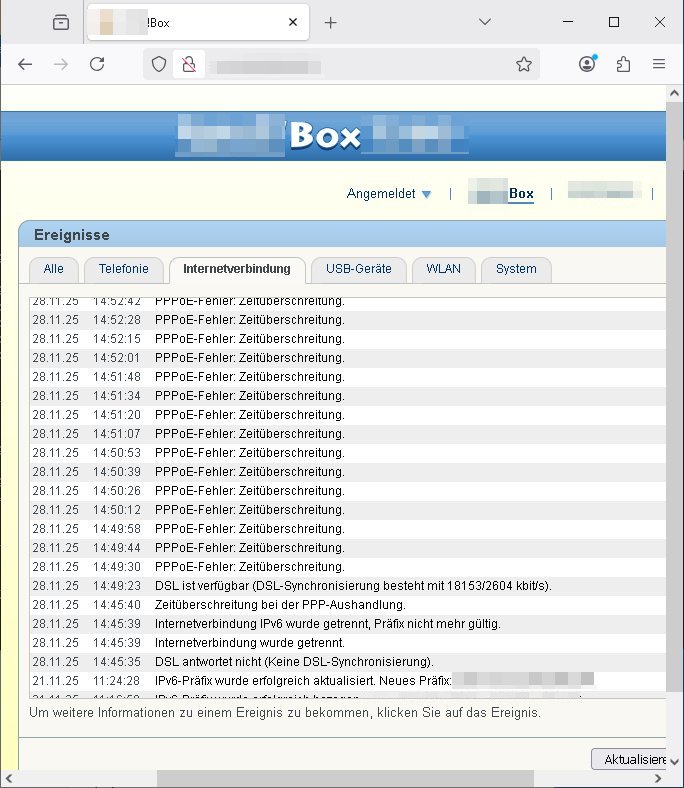Select the DSL ist verfügbar event row
This screenshot has width=684, height=788.
coord(353,586)
